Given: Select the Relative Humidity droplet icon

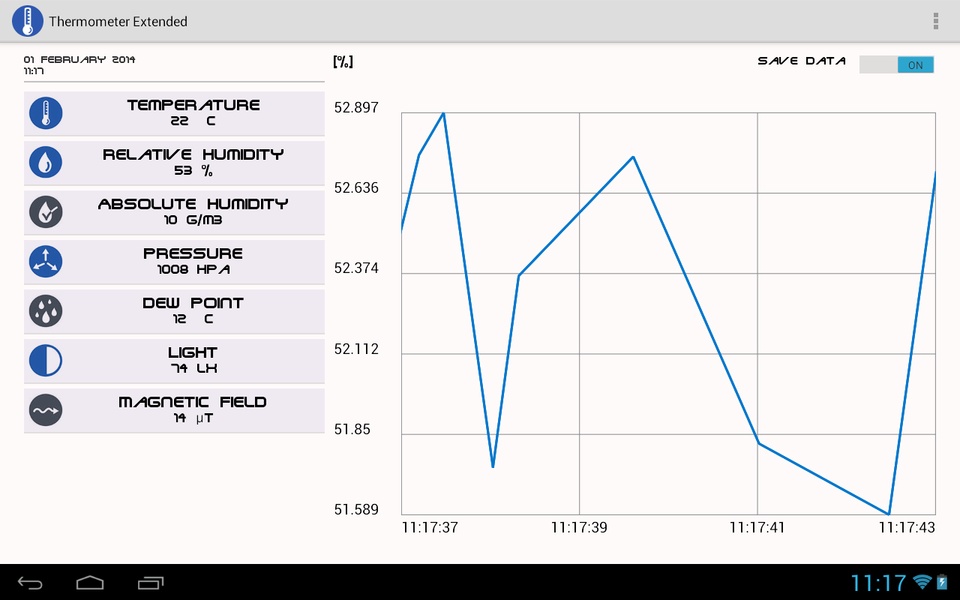Looking at the screenshot, I should tap(46, 163).
